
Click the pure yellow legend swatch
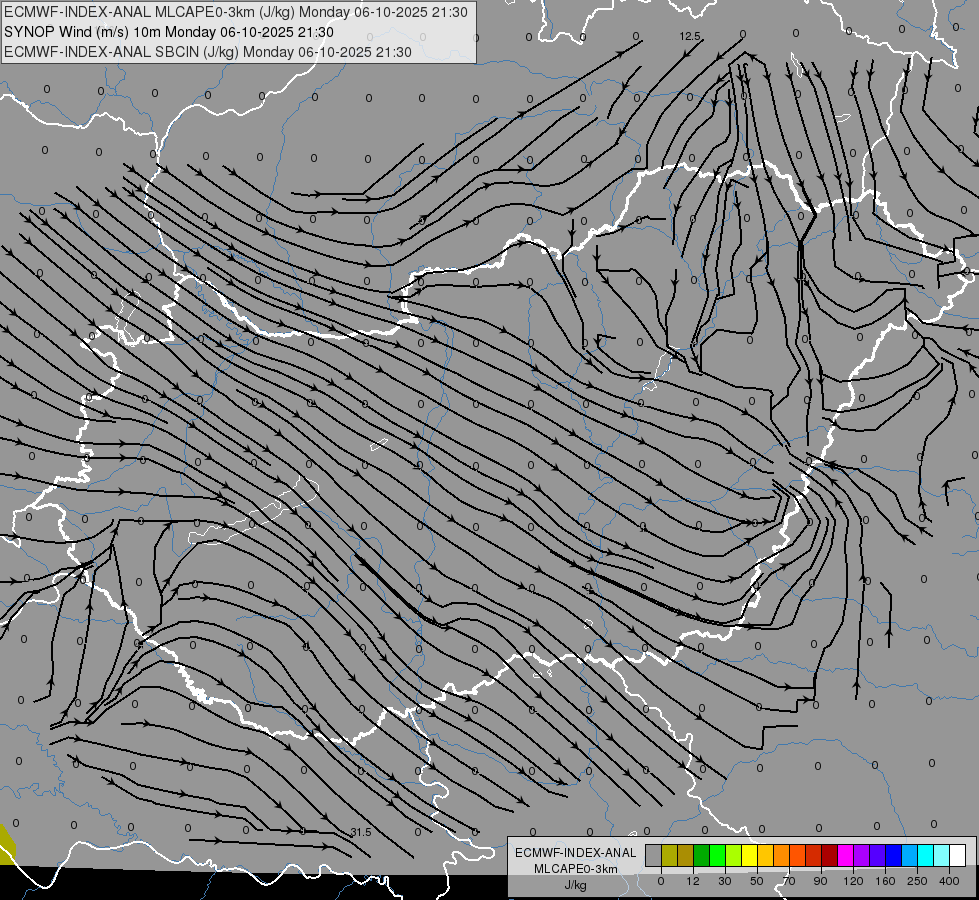[x=749, y=855]
